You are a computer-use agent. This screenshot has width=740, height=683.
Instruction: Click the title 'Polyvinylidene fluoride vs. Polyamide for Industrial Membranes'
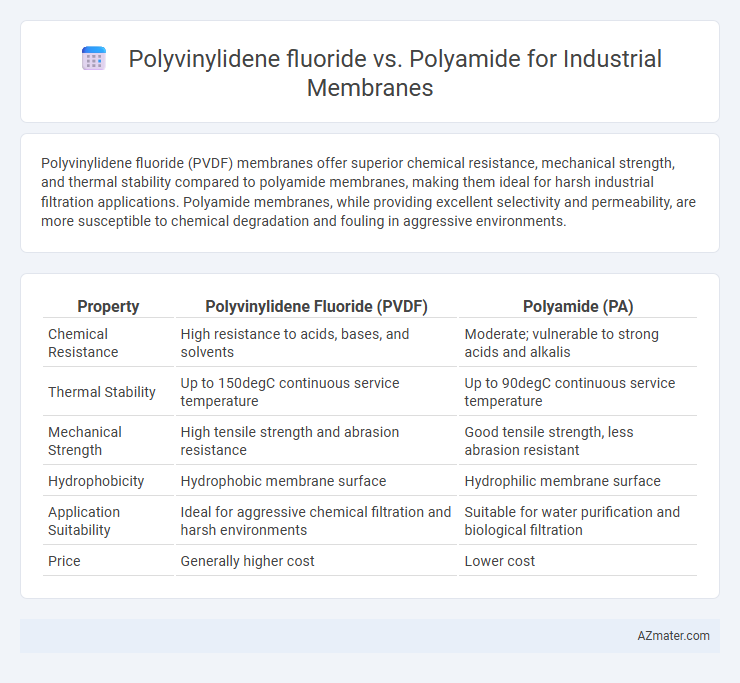click(x=395, y=73)
